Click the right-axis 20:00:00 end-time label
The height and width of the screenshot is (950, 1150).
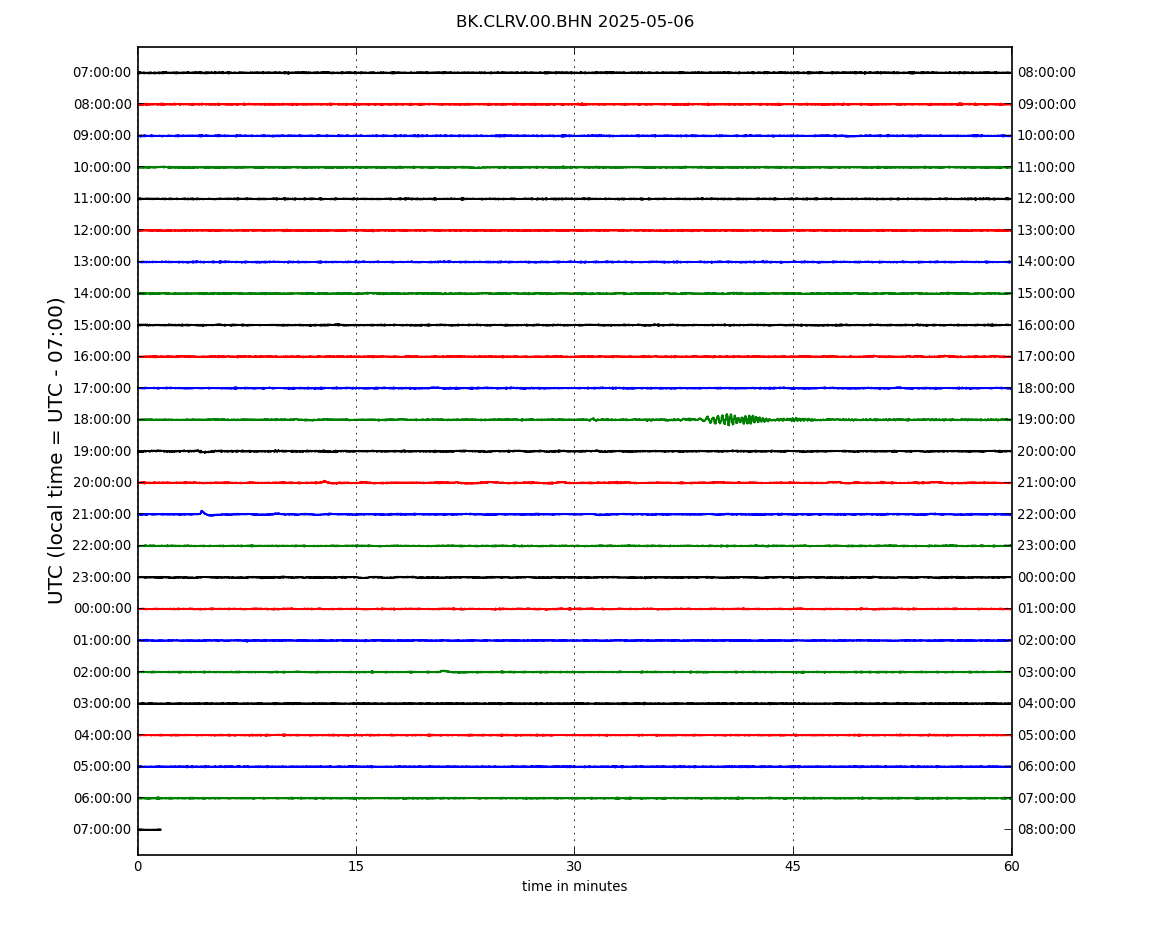pos(1047,451)
